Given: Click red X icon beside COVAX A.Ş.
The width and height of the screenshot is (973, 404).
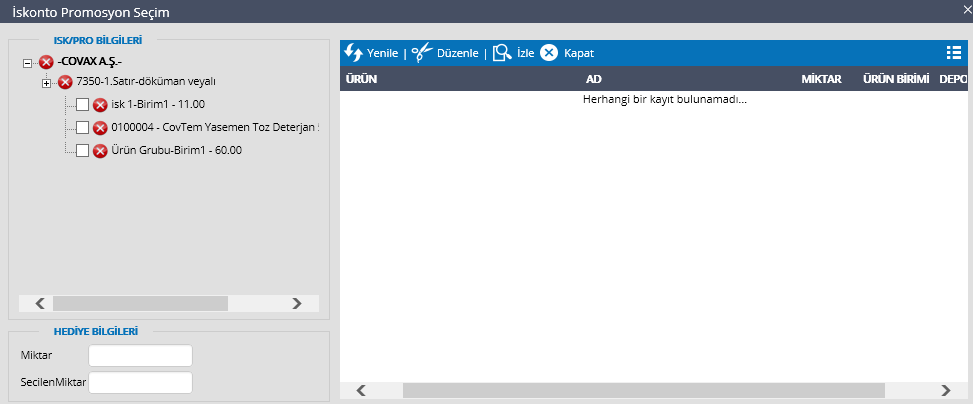Looking at the screenshot, I should pos(46,63).
